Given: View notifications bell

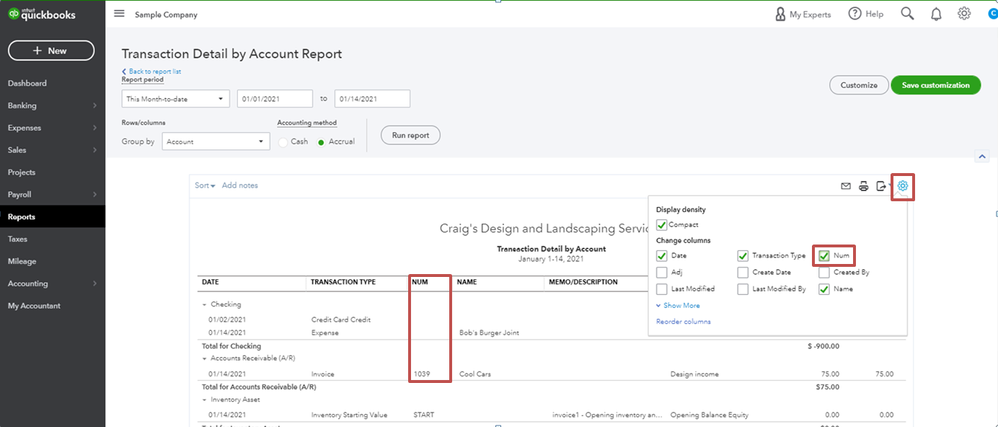Looking at the screenshot, I should click(x=936, y=14).
